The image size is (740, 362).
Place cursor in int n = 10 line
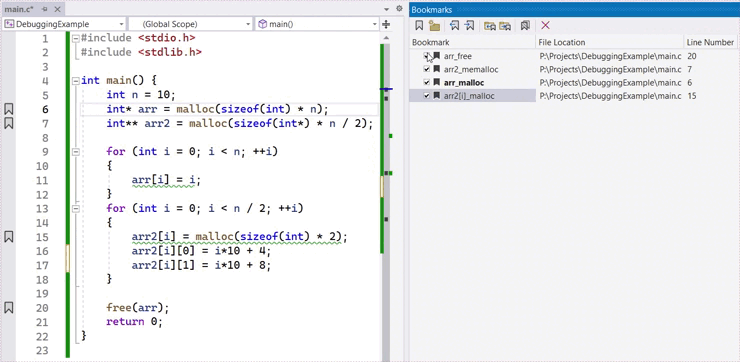tap(141, 95)
